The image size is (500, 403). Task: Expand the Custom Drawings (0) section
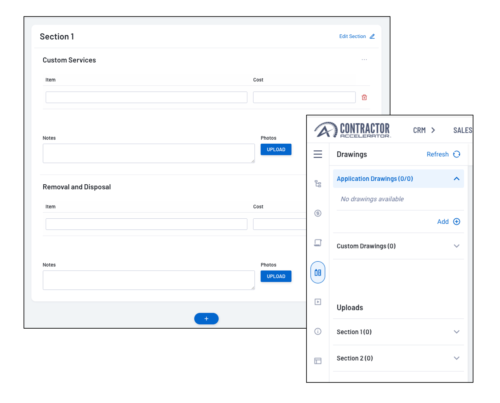point(398,246)
